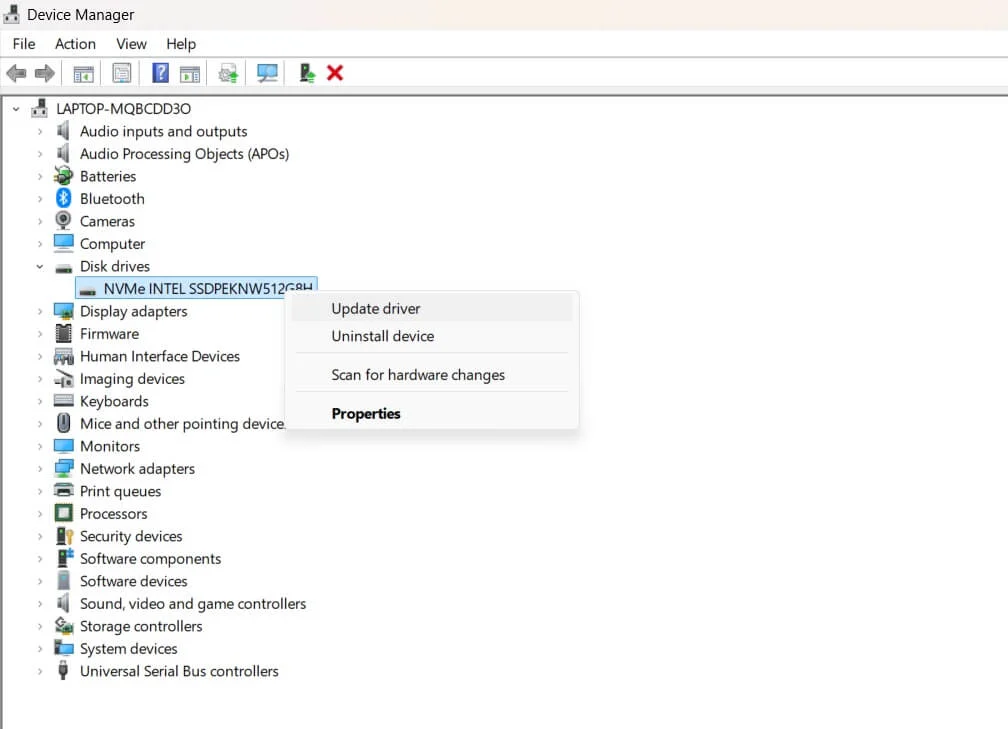Screen dimensions: 1008x729
Task: Expand the Universal Serial Bus controllers node
Action: click(x=40, y=672)
